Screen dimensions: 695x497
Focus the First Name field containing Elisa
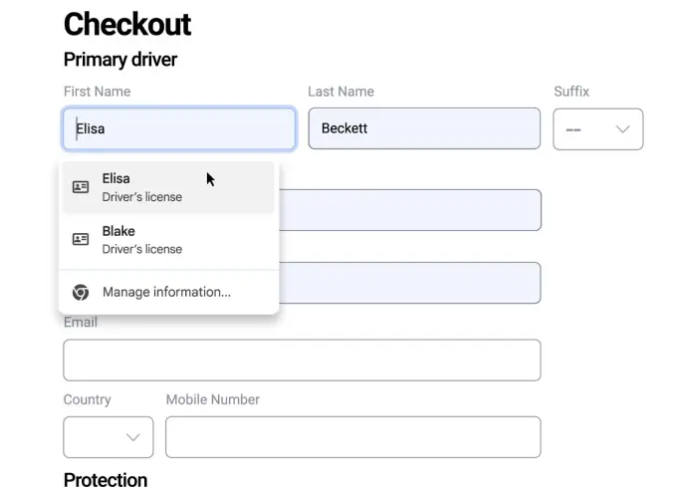click(x=180, y=129)
